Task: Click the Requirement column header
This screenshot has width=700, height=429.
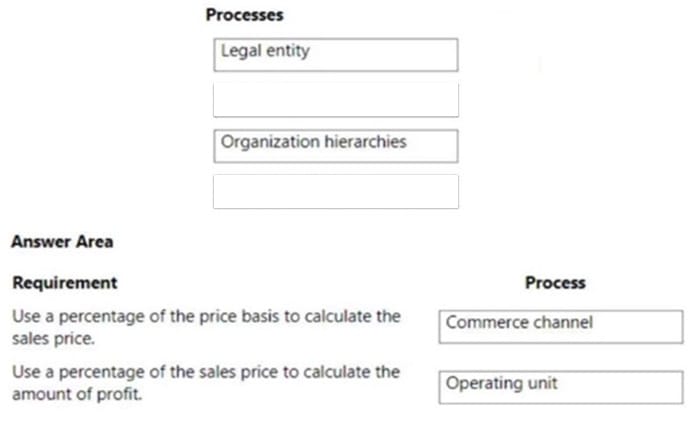Action: 65,283
